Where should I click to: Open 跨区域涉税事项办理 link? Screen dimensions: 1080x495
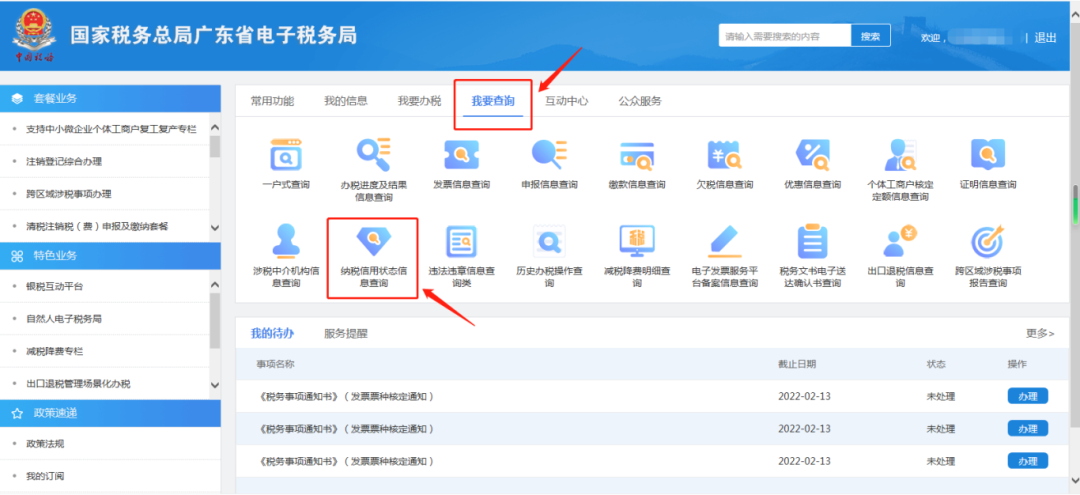(68, 194)
